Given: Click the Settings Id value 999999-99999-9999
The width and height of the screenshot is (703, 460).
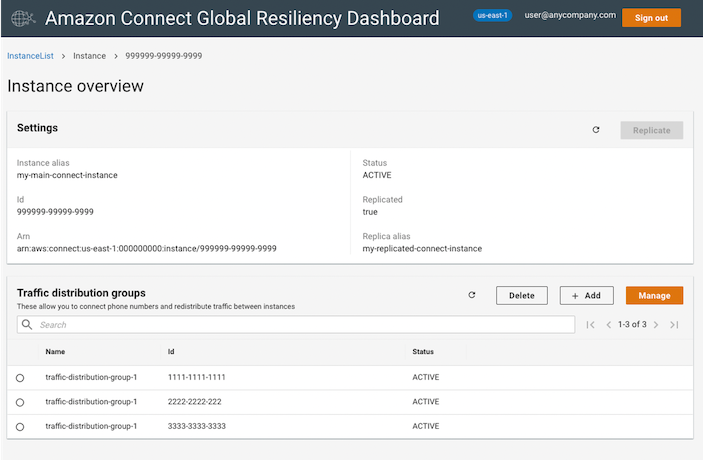Looking at the screenshot, I should pos(55,212).
